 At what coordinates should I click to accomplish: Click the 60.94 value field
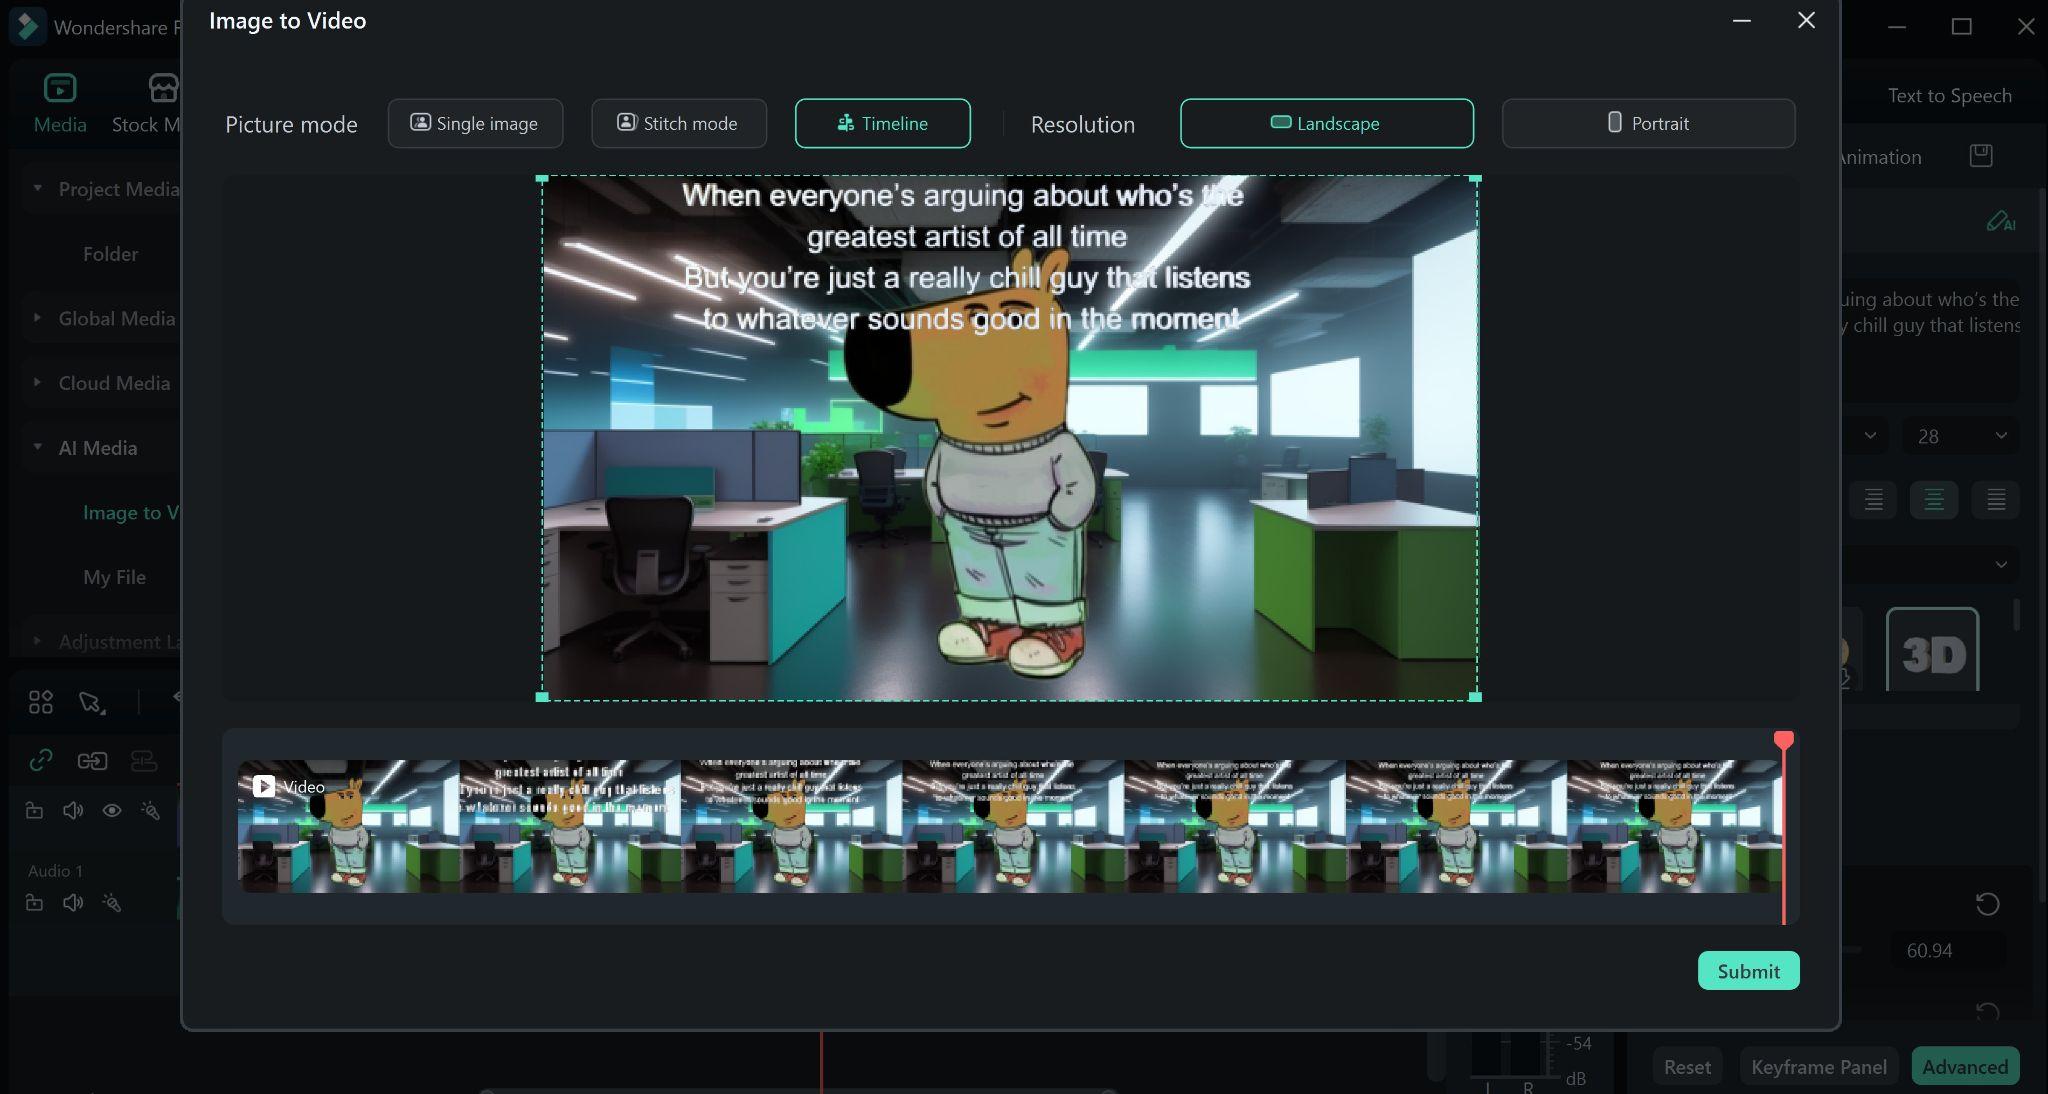(x=1948, y=950)
